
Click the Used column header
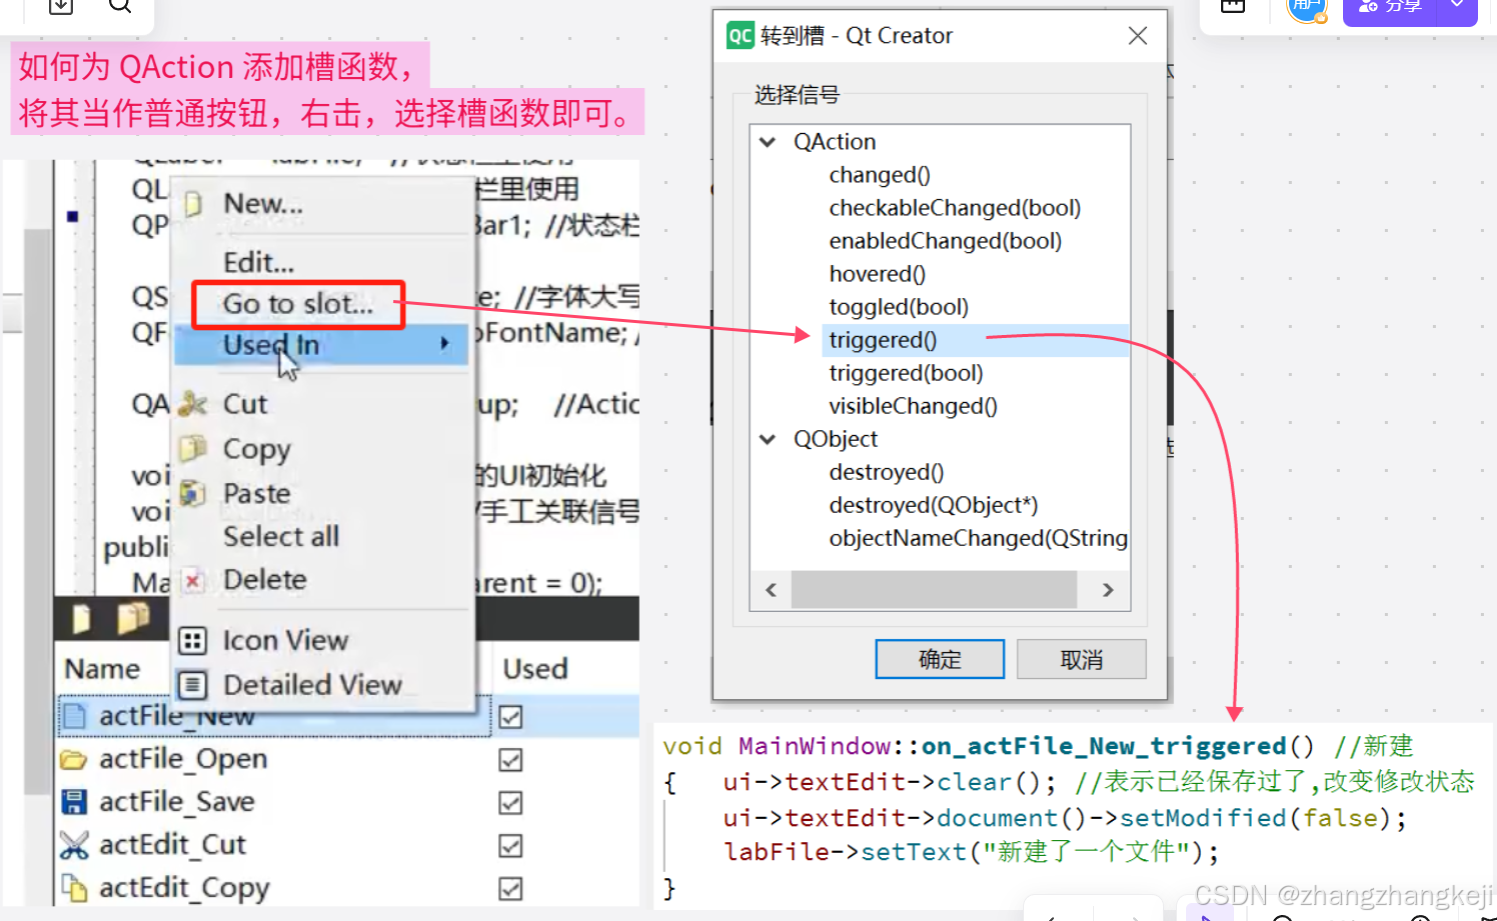tap(535, 669)
